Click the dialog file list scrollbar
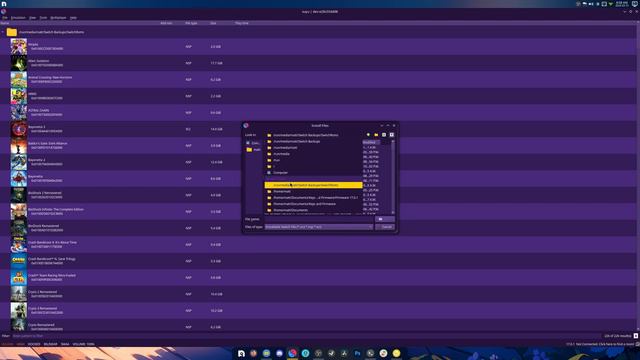This screenshot has height=360, width=640. [393, 176]
